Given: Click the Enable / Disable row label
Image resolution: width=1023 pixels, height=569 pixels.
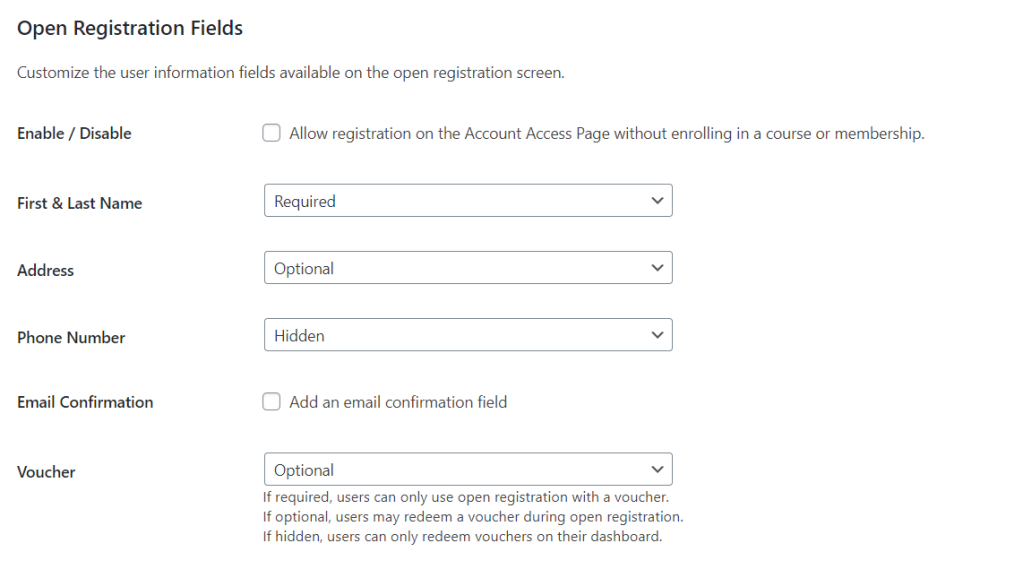Looking at the screenshot, I should pyautogui.click(x=74, y=133).
